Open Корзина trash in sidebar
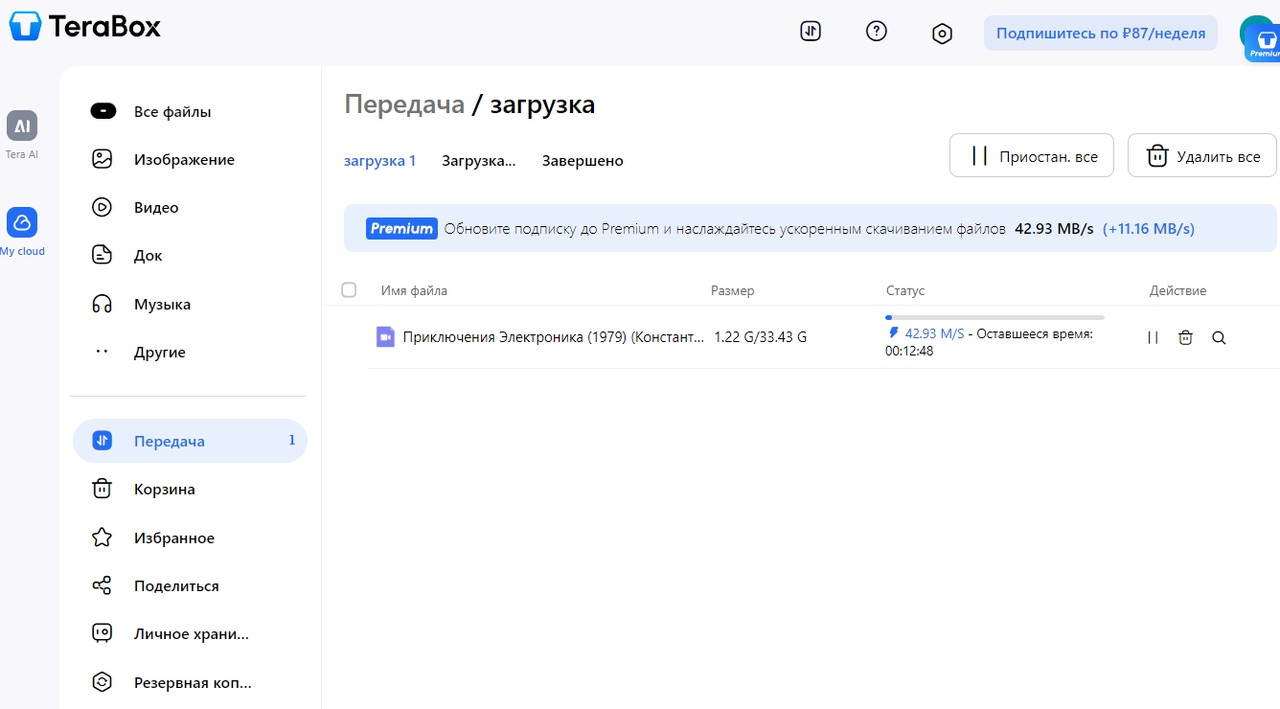 (190, 489)
